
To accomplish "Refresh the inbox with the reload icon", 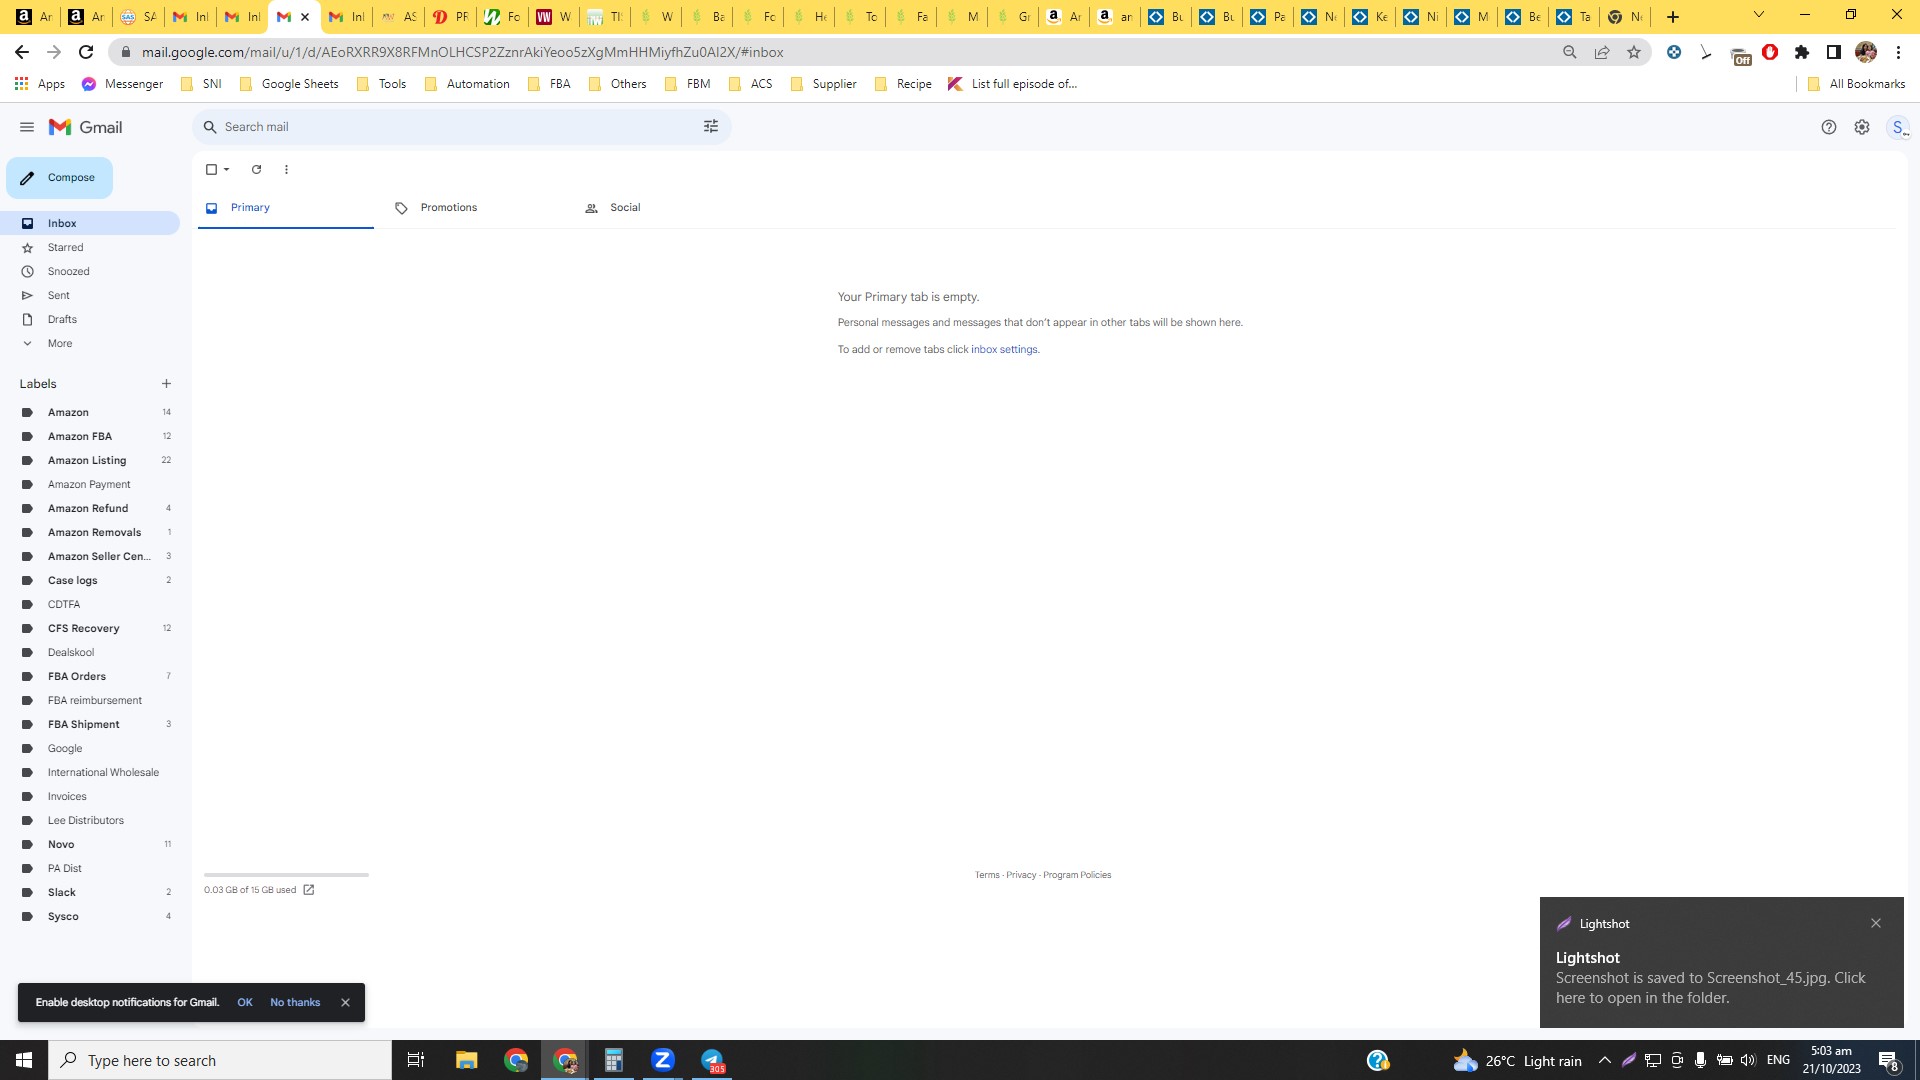I will (256, 170).
